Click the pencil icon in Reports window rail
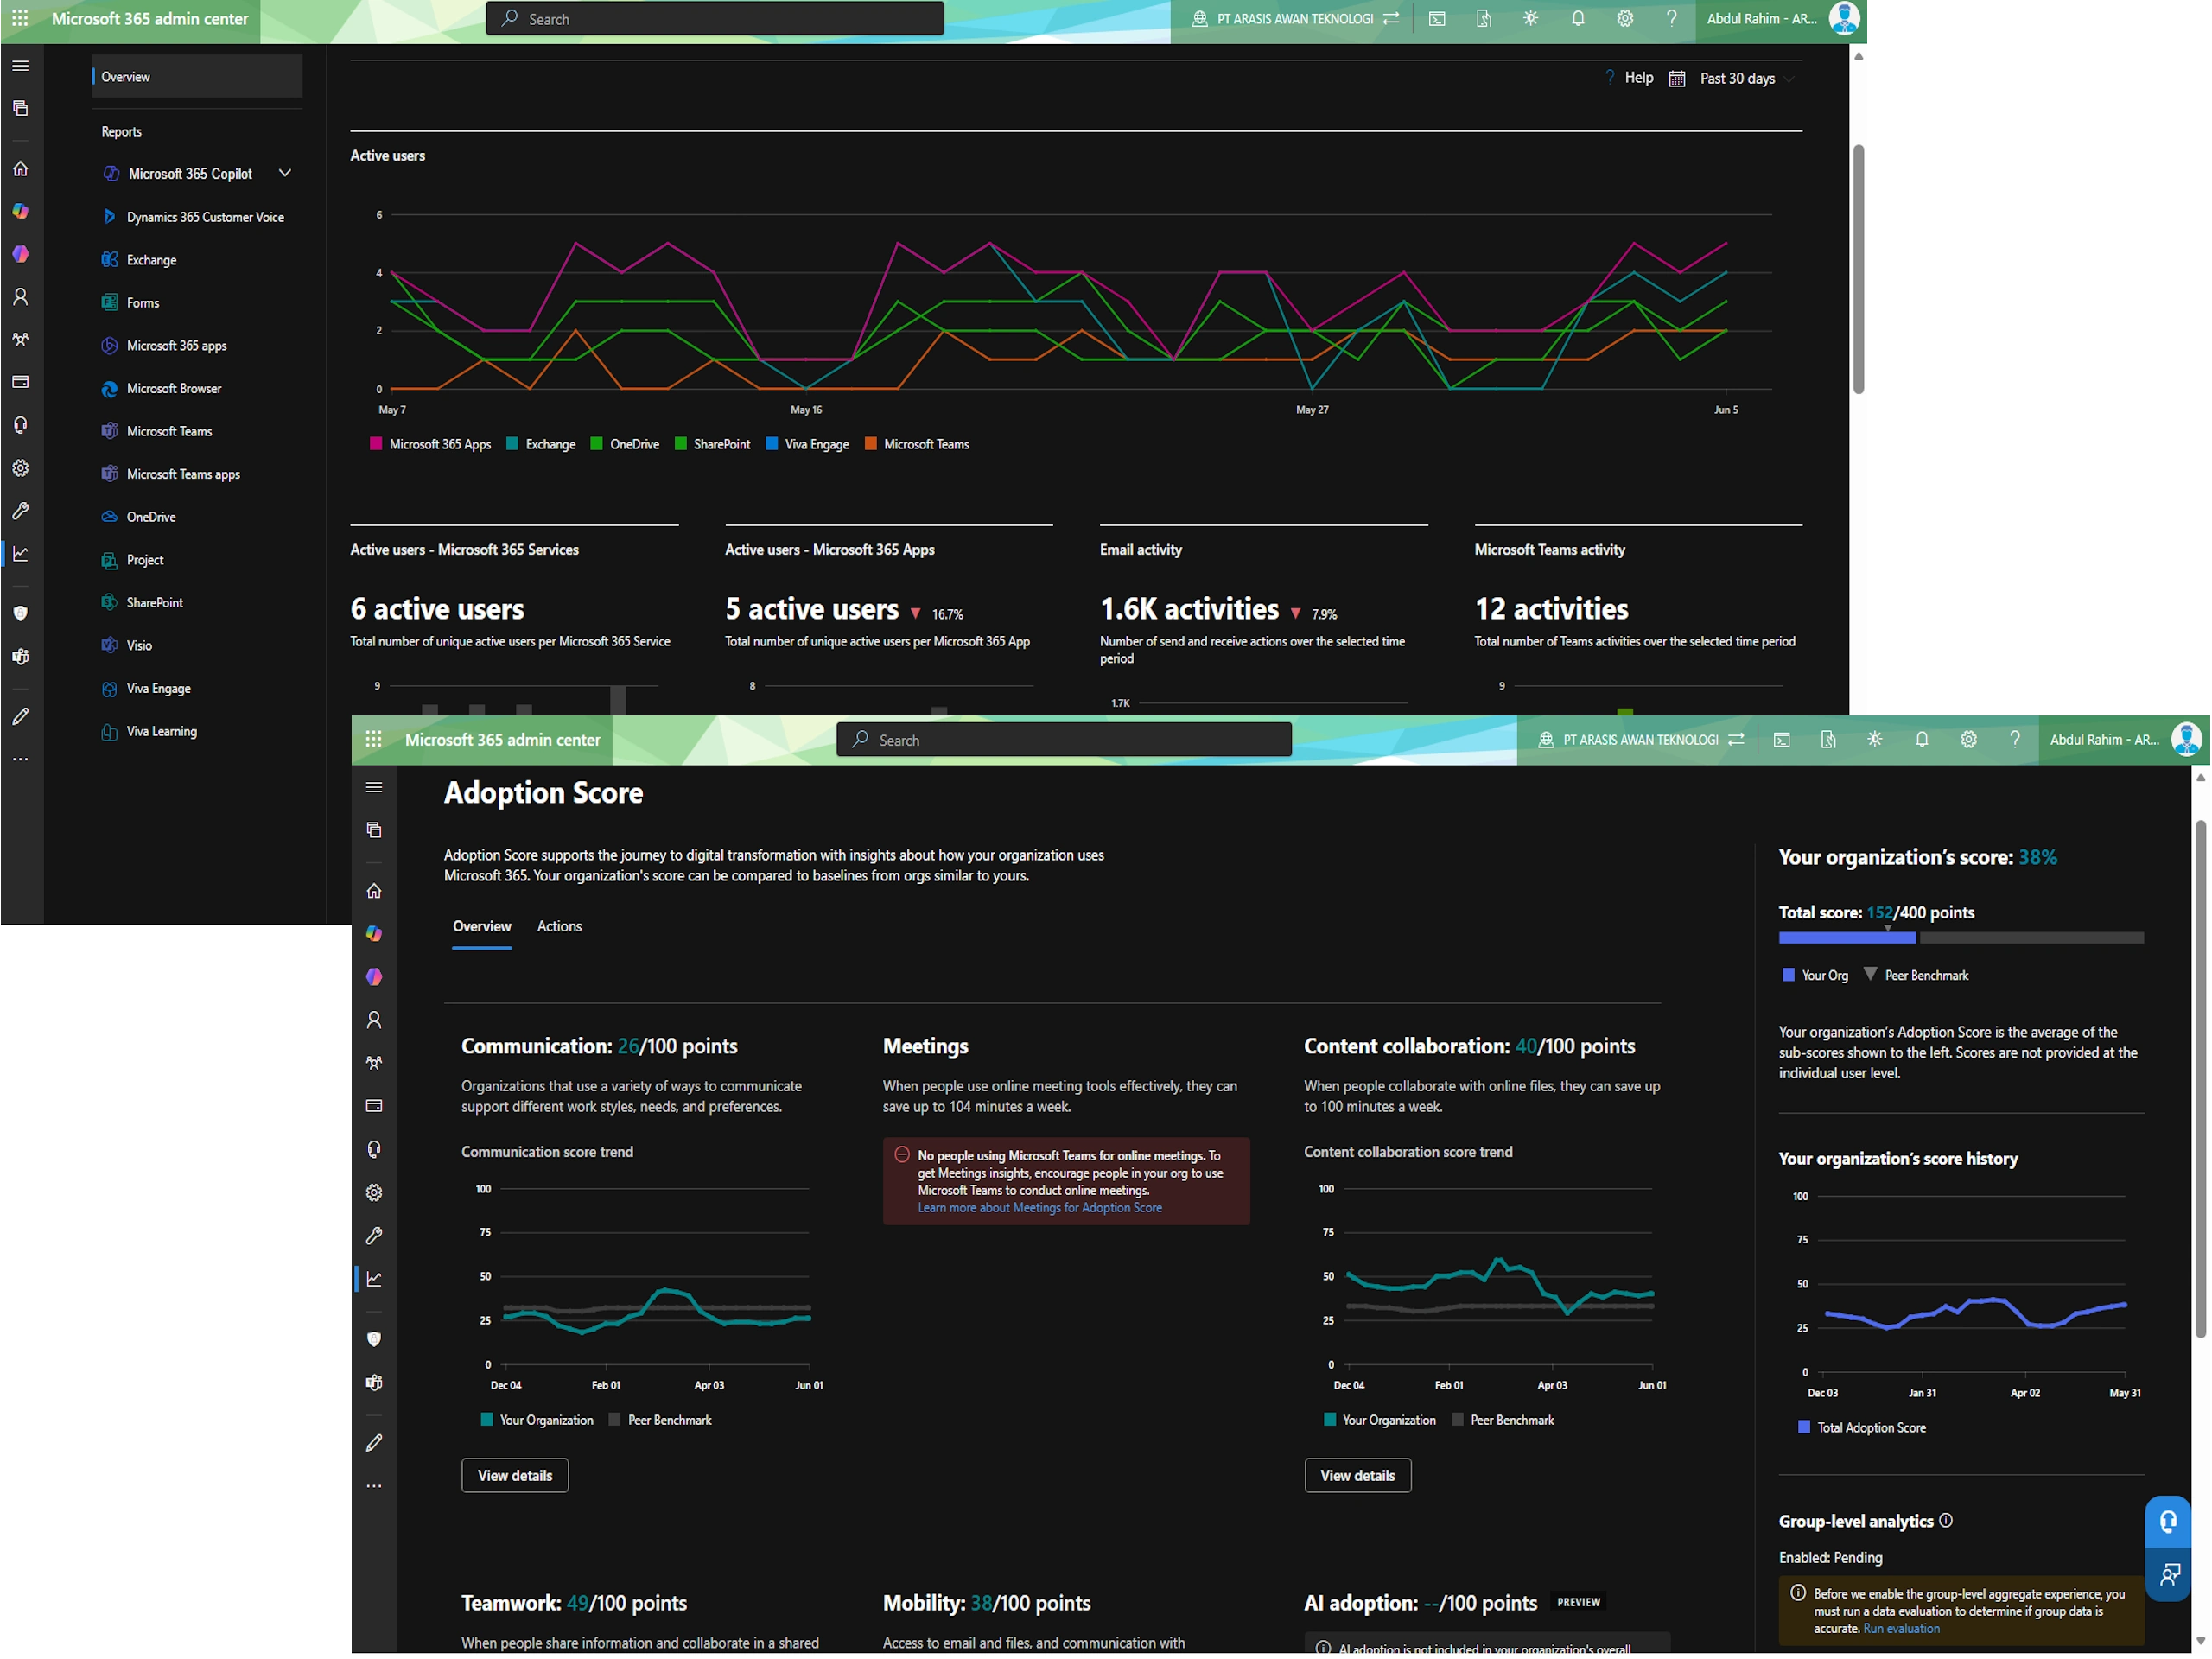Image resolution: width=2212 pixels, height=1659 pixels. [x=20, y=717]
